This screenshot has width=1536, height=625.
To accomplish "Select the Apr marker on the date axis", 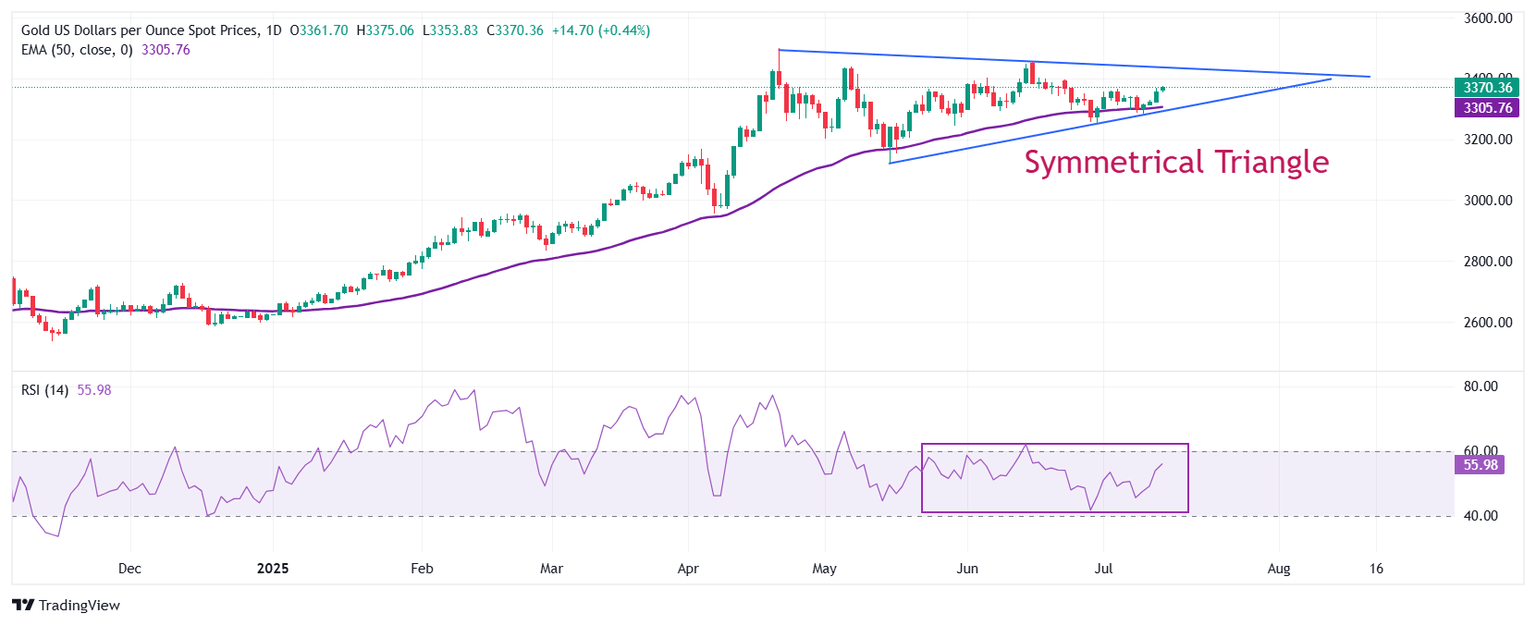I will click(x=688, y=568).
